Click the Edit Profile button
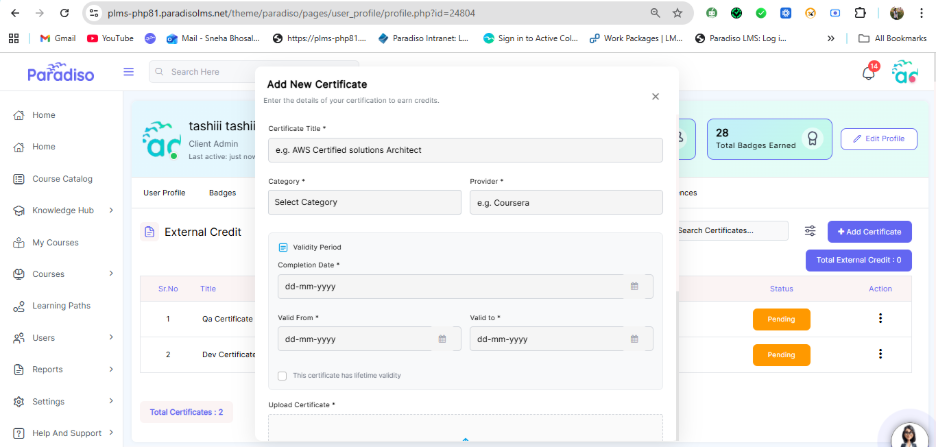Image resolution: width=936 pixels, height=447 pixels. tap(878, 139)
